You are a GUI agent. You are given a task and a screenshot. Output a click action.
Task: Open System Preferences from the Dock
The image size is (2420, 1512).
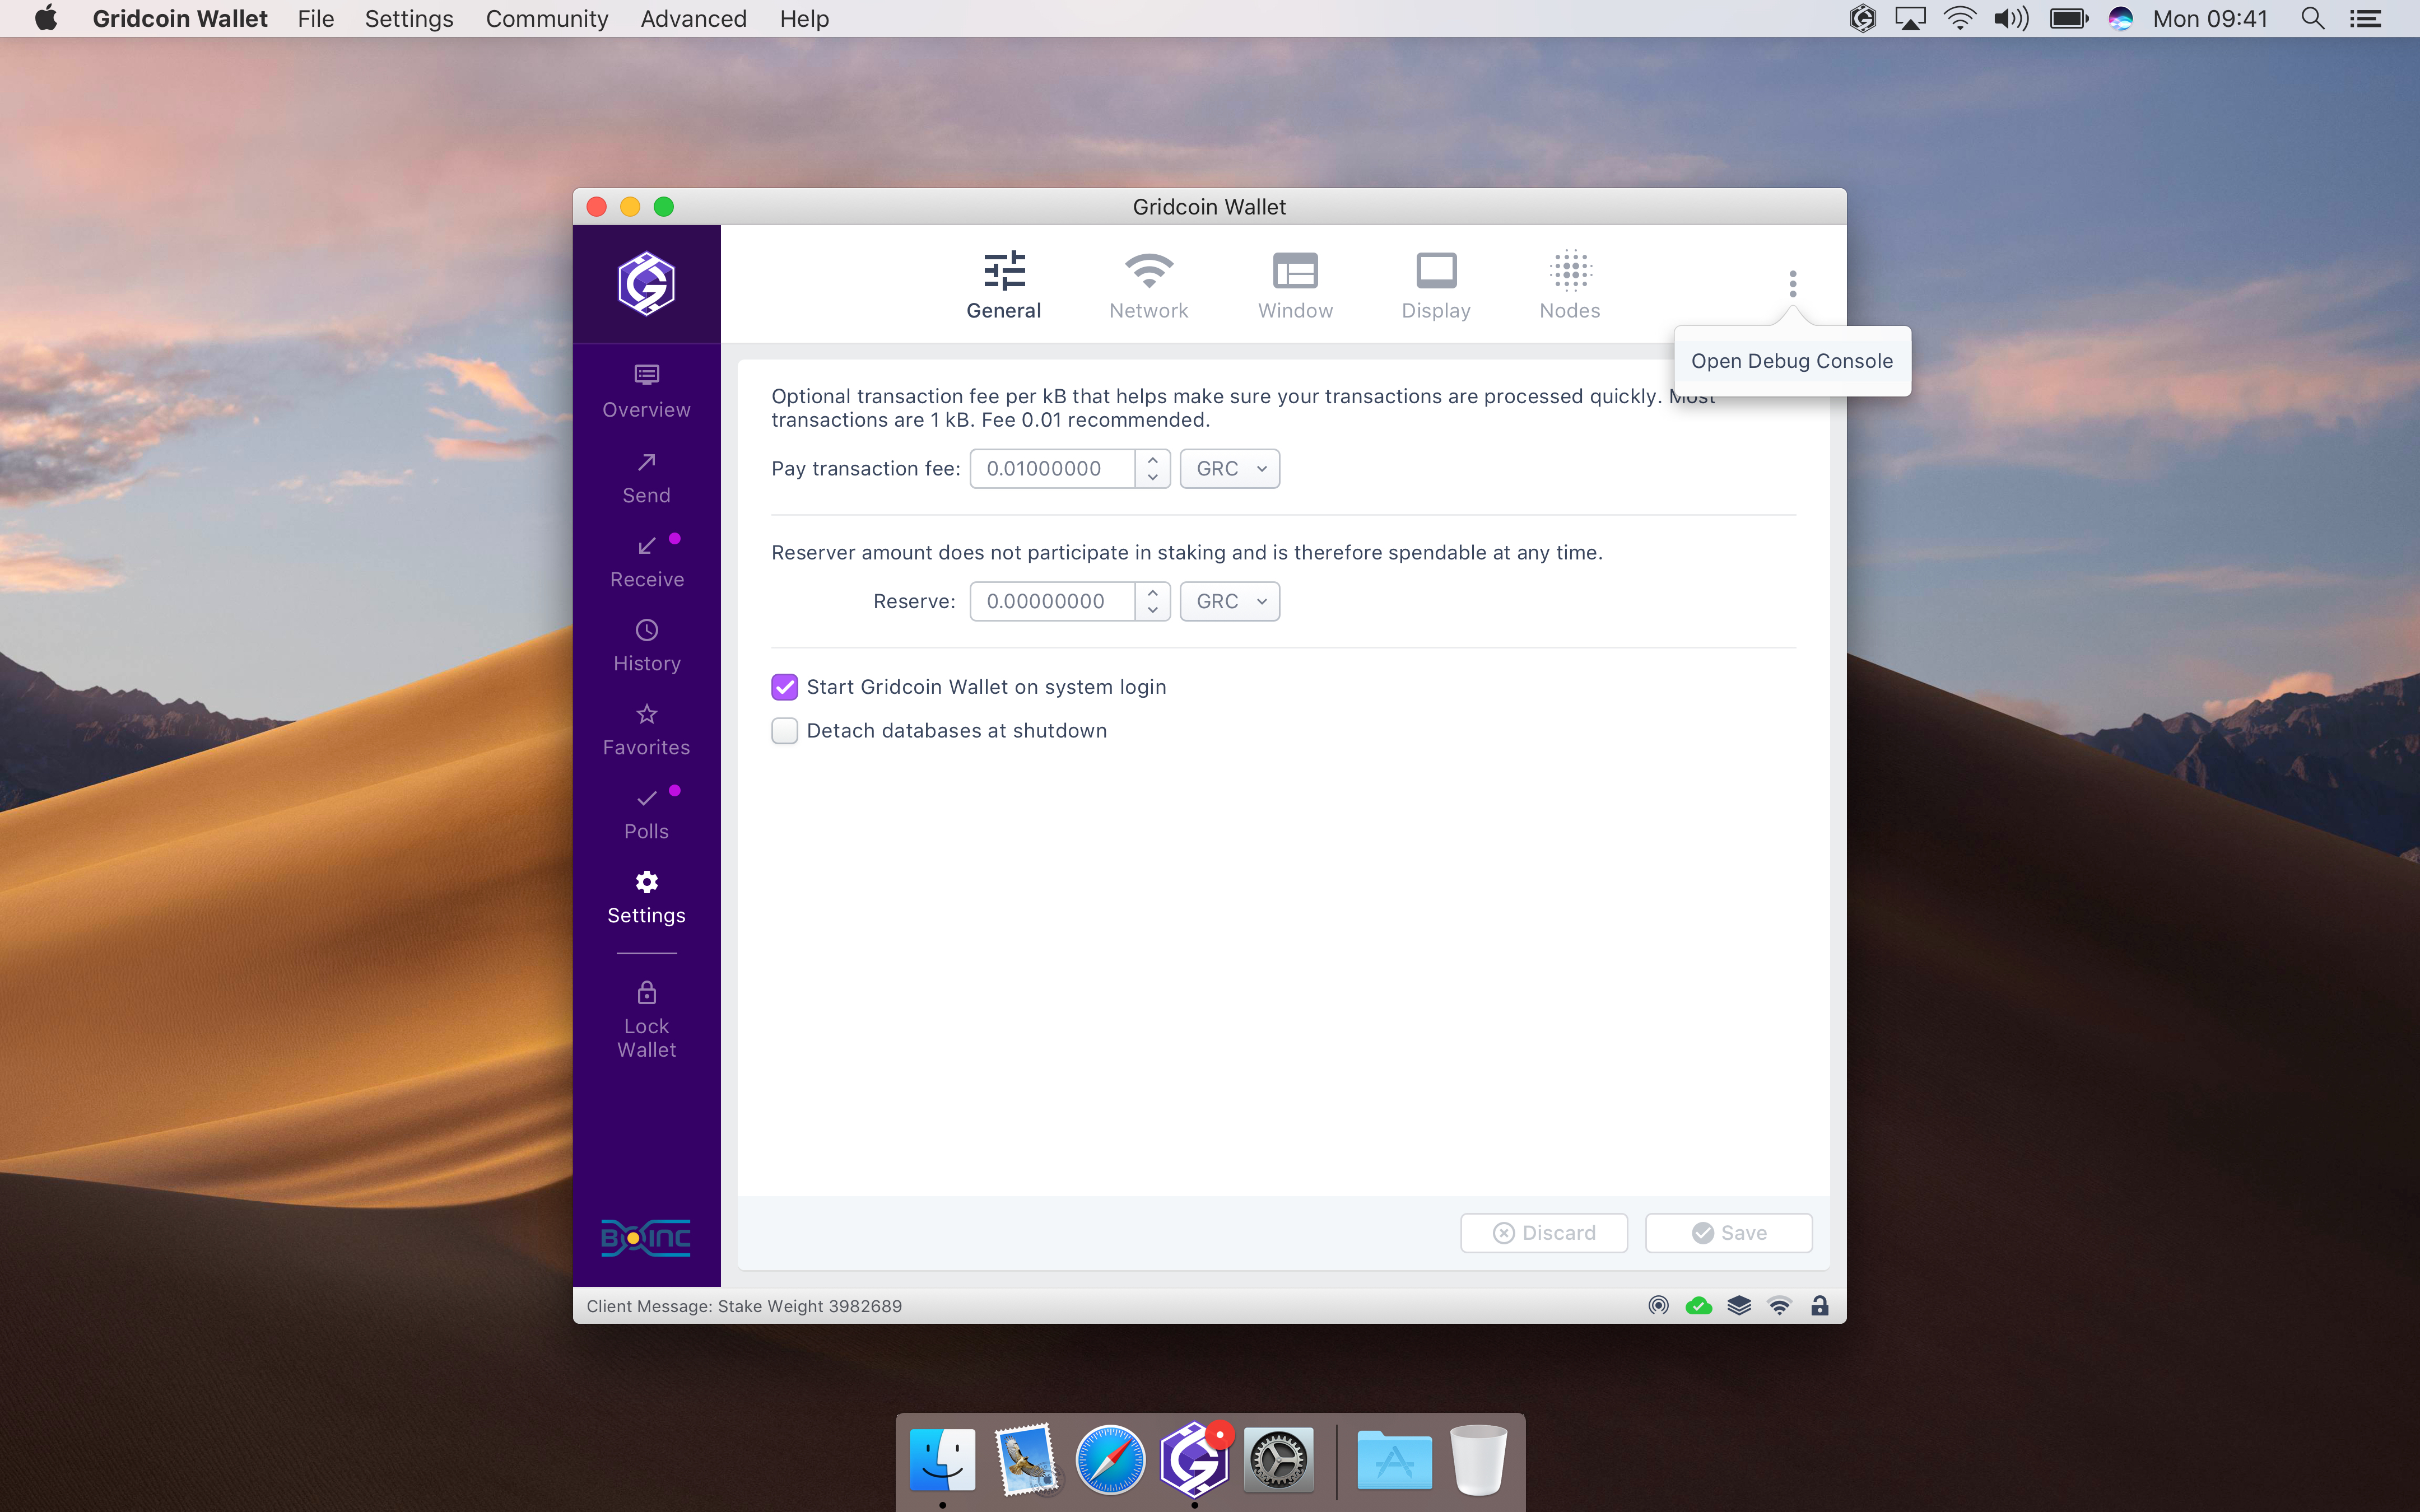coord(1278,1459)
